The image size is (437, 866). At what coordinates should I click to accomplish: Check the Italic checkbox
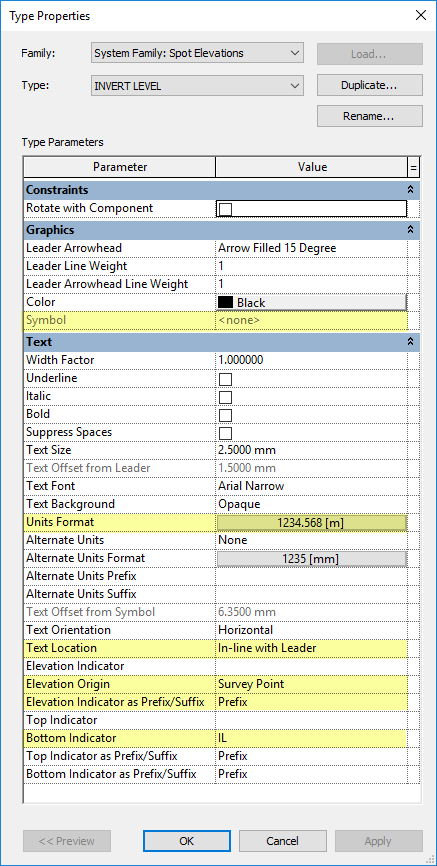point(225,397)
